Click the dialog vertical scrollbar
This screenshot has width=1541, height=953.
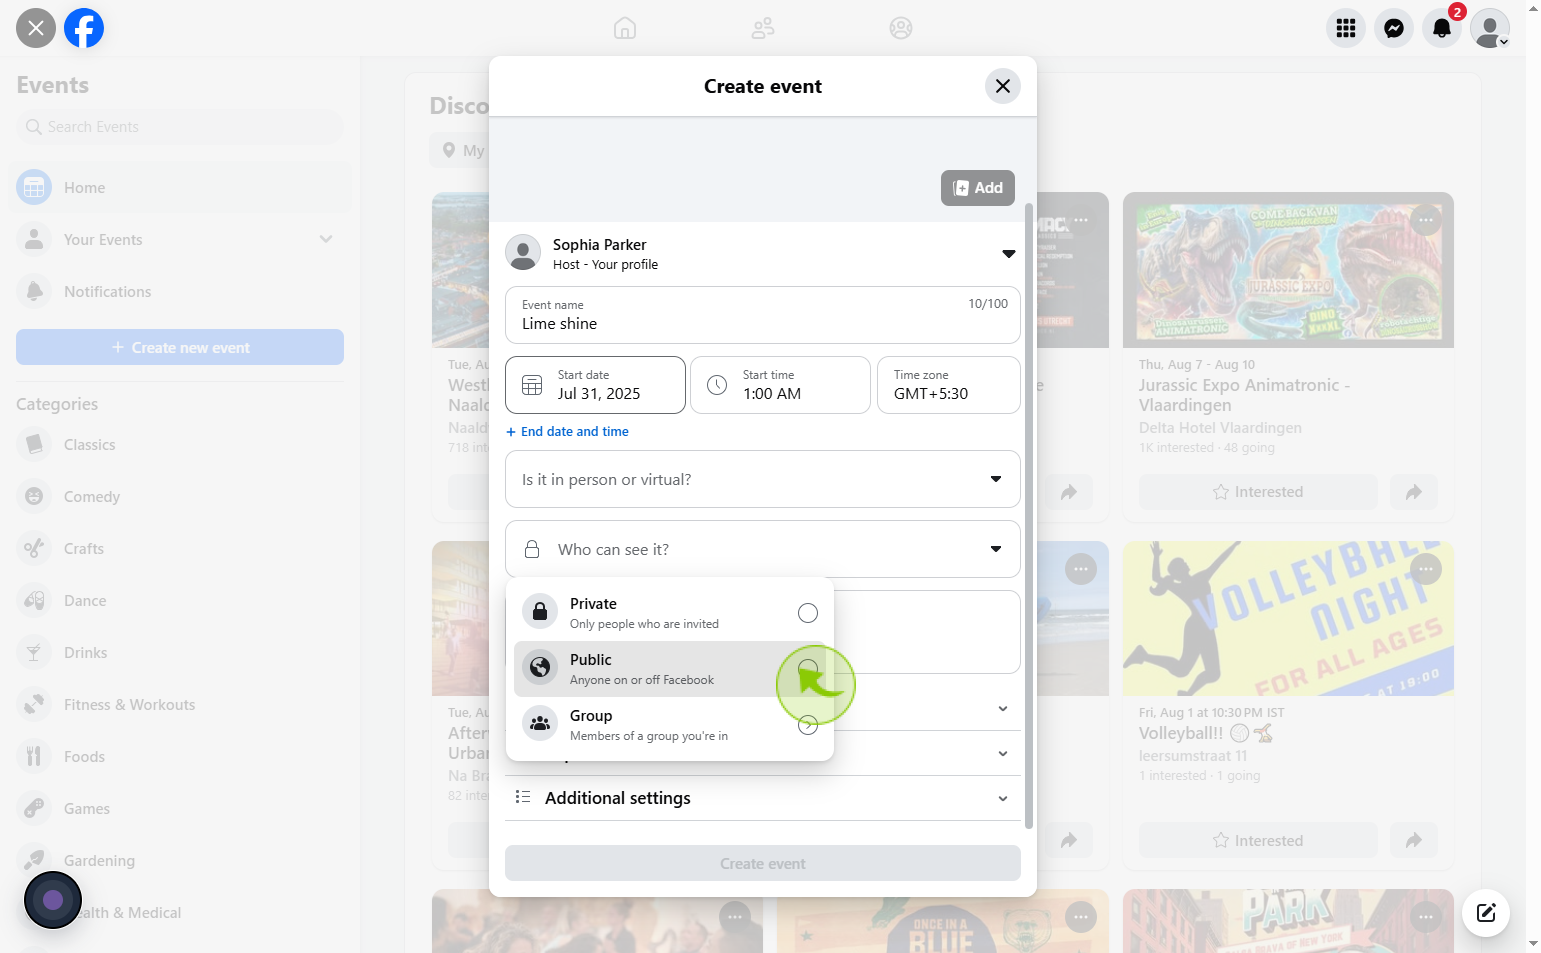click(x=1029, y=515)
